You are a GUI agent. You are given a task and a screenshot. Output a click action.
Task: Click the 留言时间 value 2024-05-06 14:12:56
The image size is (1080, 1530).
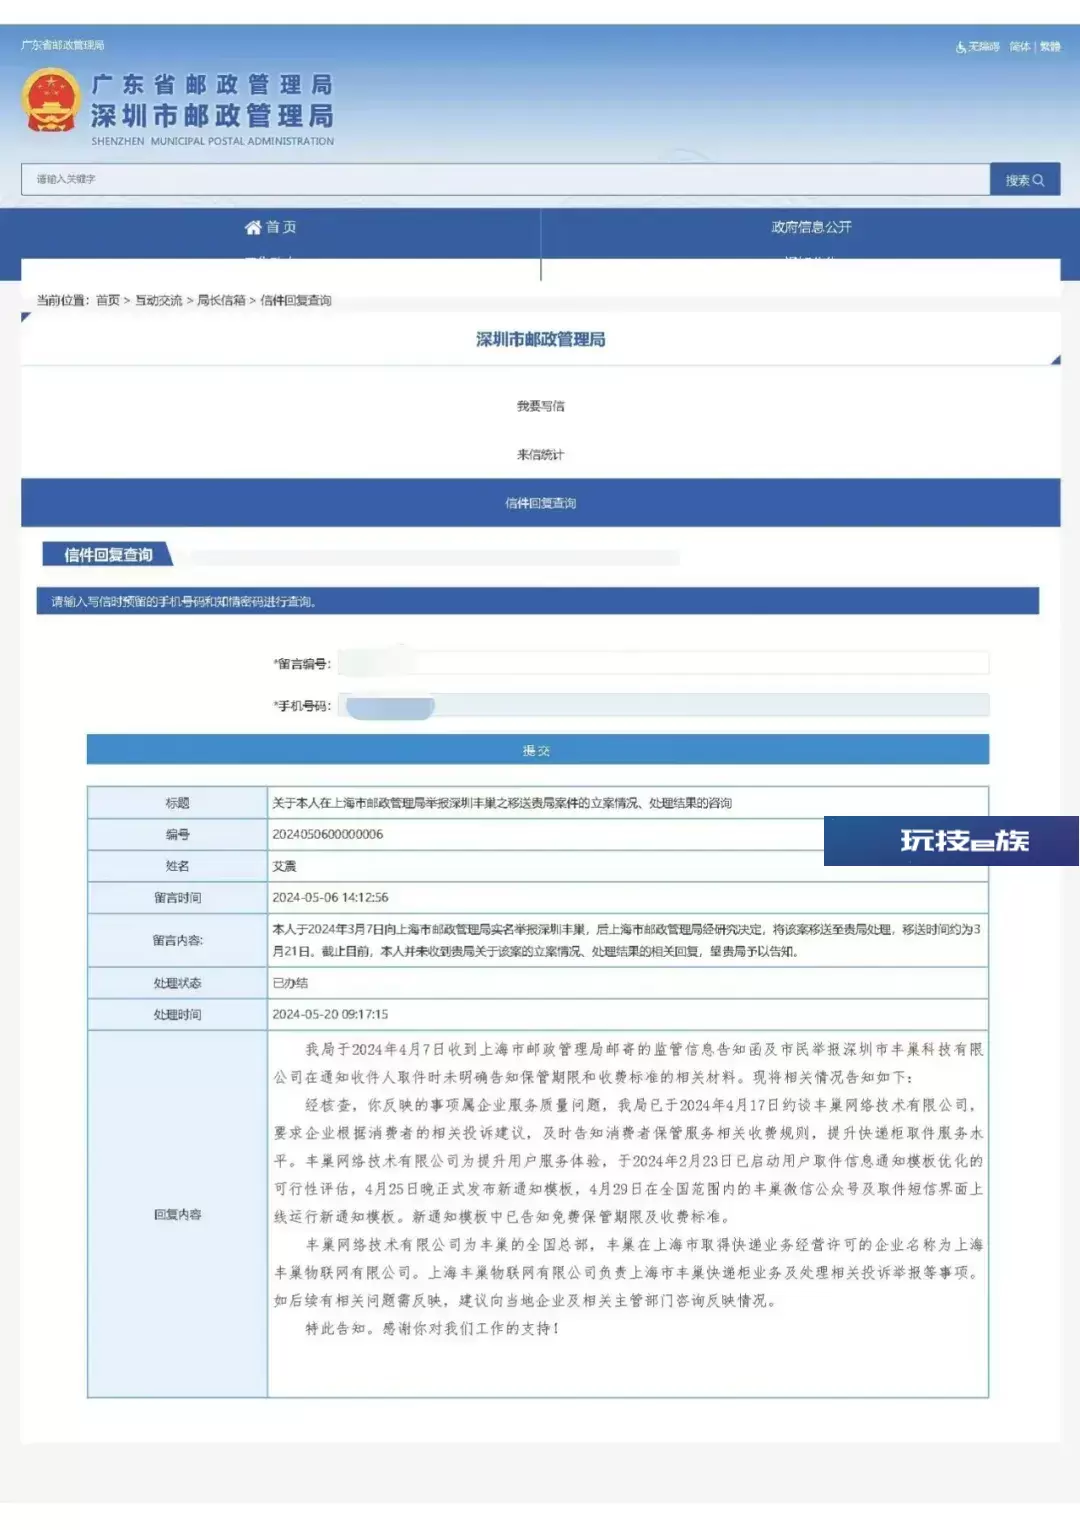point(330,898)
